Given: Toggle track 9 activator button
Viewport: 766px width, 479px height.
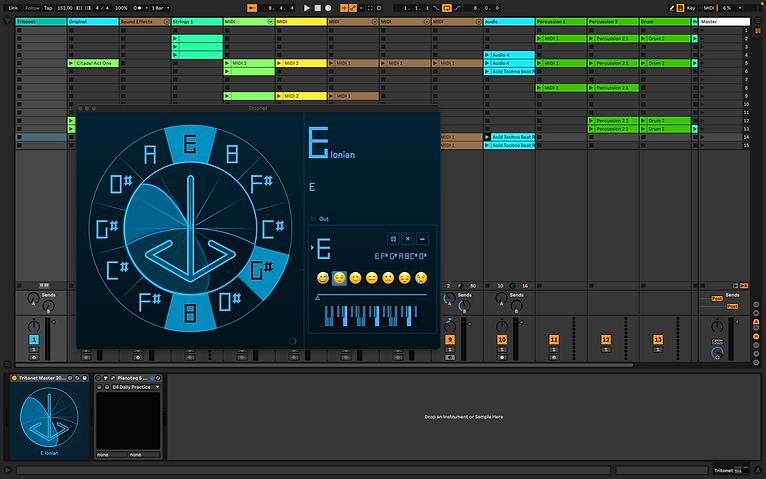Looking at the screenshot, I should 449,339.
